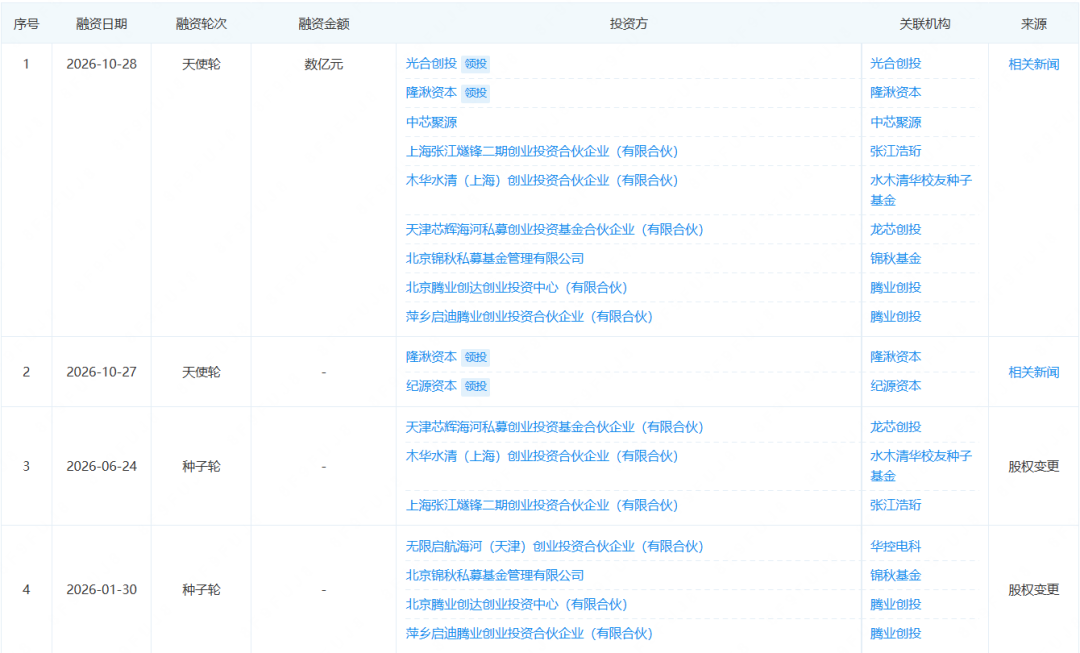
Task: Click 北京腾业创达创业投资中心 in 2026-10-28 row
Action: point(517,287)
